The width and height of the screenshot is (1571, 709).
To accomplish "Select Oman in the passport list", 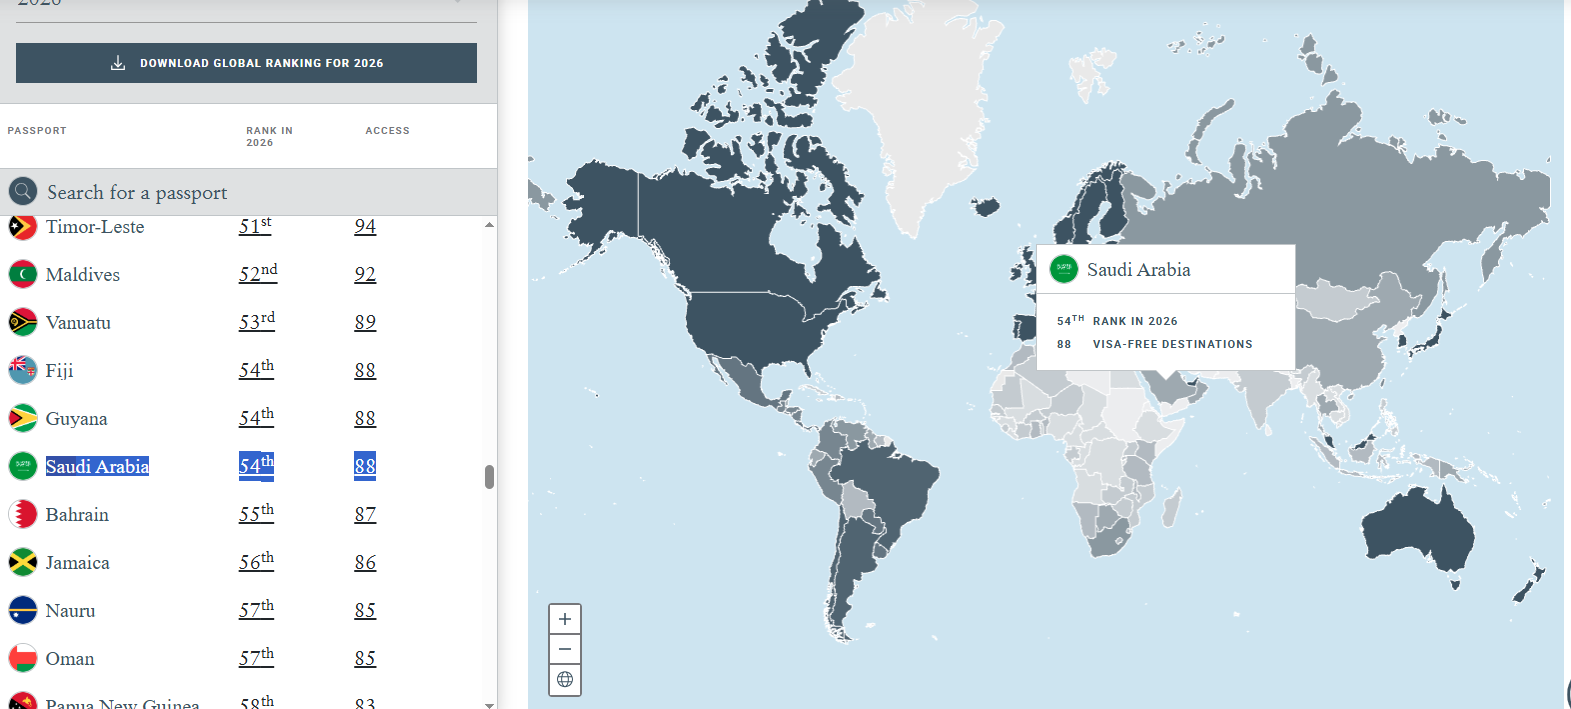I will tap(70, 659).
